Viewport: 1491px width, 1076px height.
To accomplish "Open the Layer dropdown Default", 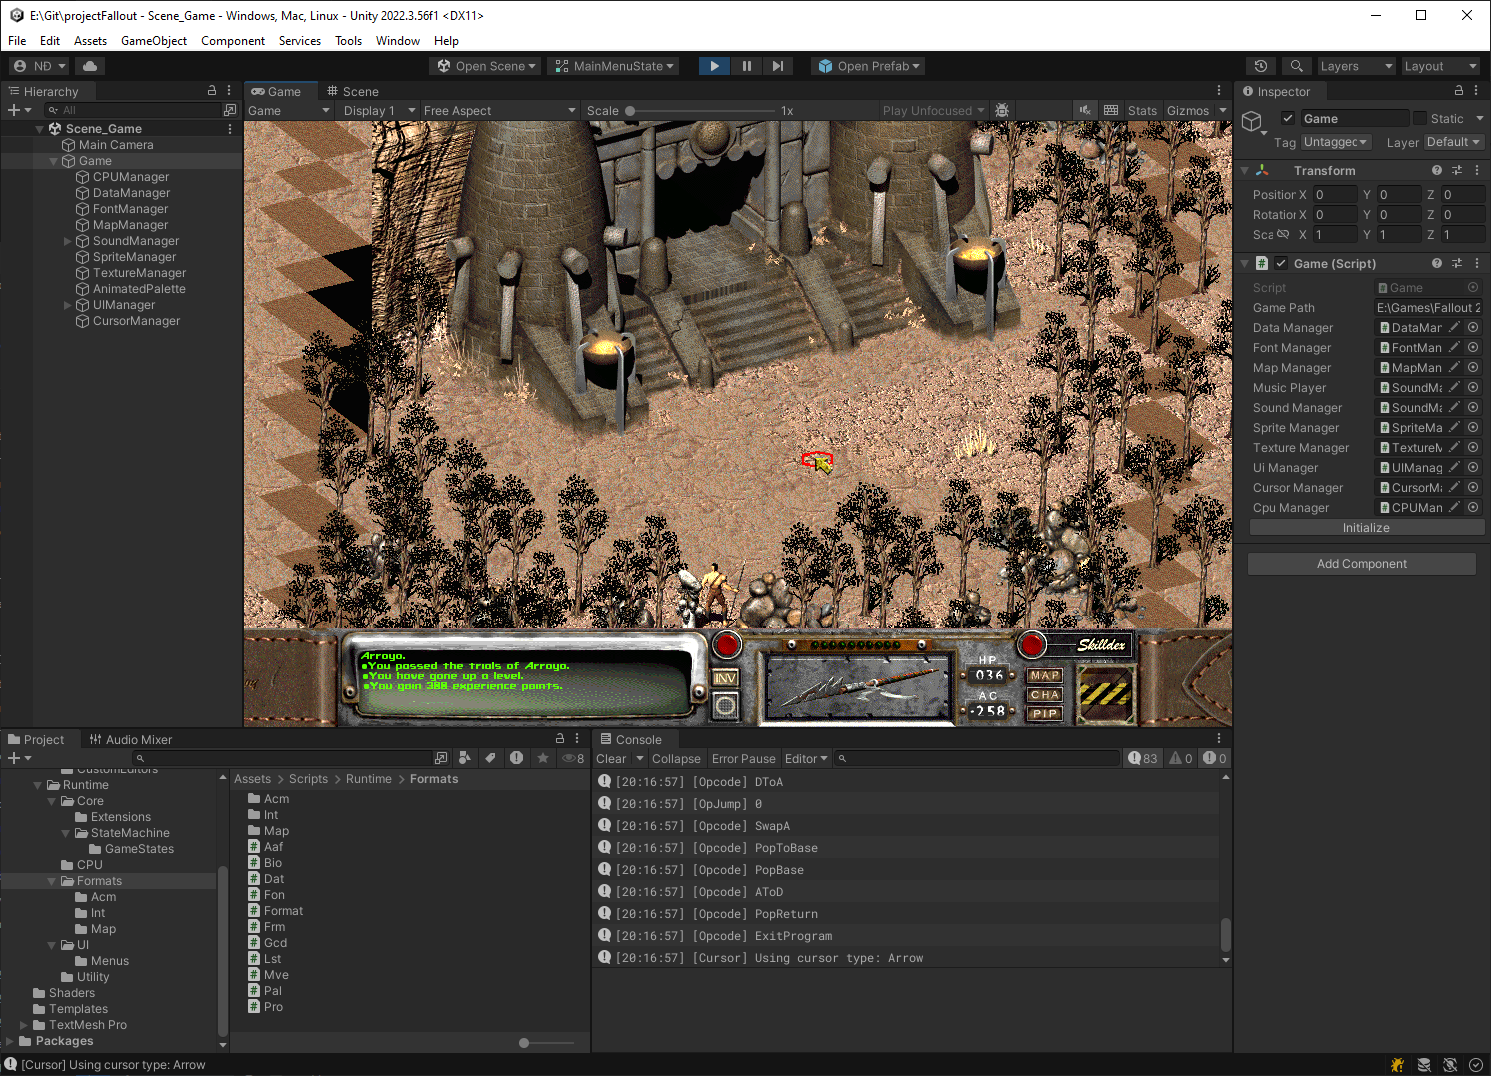I will click(x=1453, y=142).
